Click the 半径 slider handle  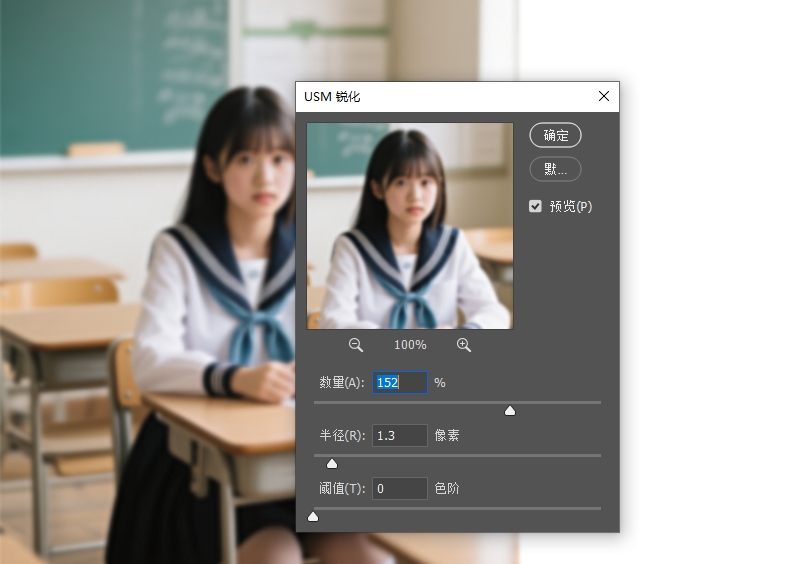point(332,464)
